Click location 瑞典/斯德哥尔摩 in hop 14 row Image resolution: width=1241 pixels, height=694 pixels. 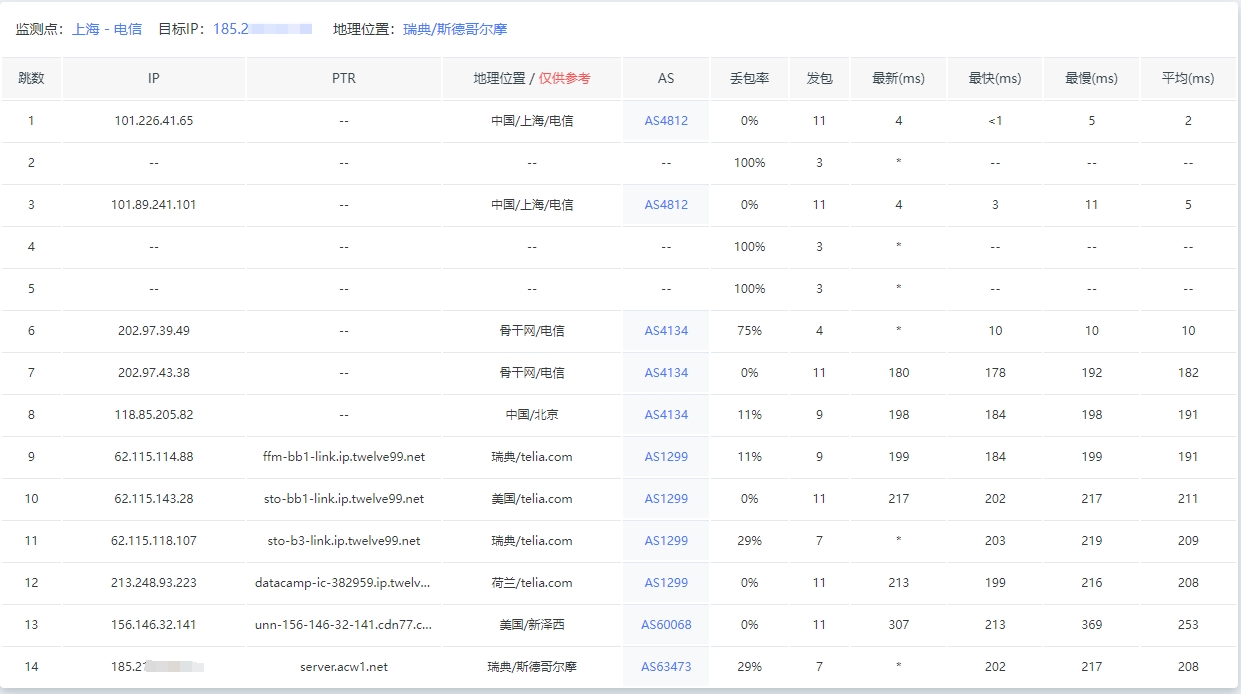532,667
